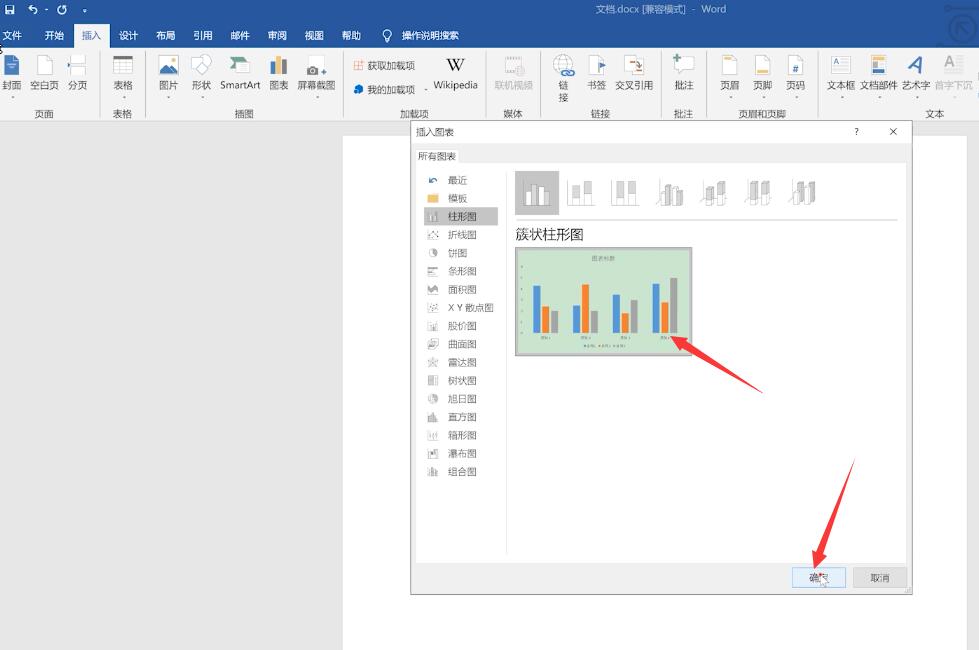Open 获取加载项 add-ins store
The width and height of the screenshot is (979, 650).
[x=384, y=66]
